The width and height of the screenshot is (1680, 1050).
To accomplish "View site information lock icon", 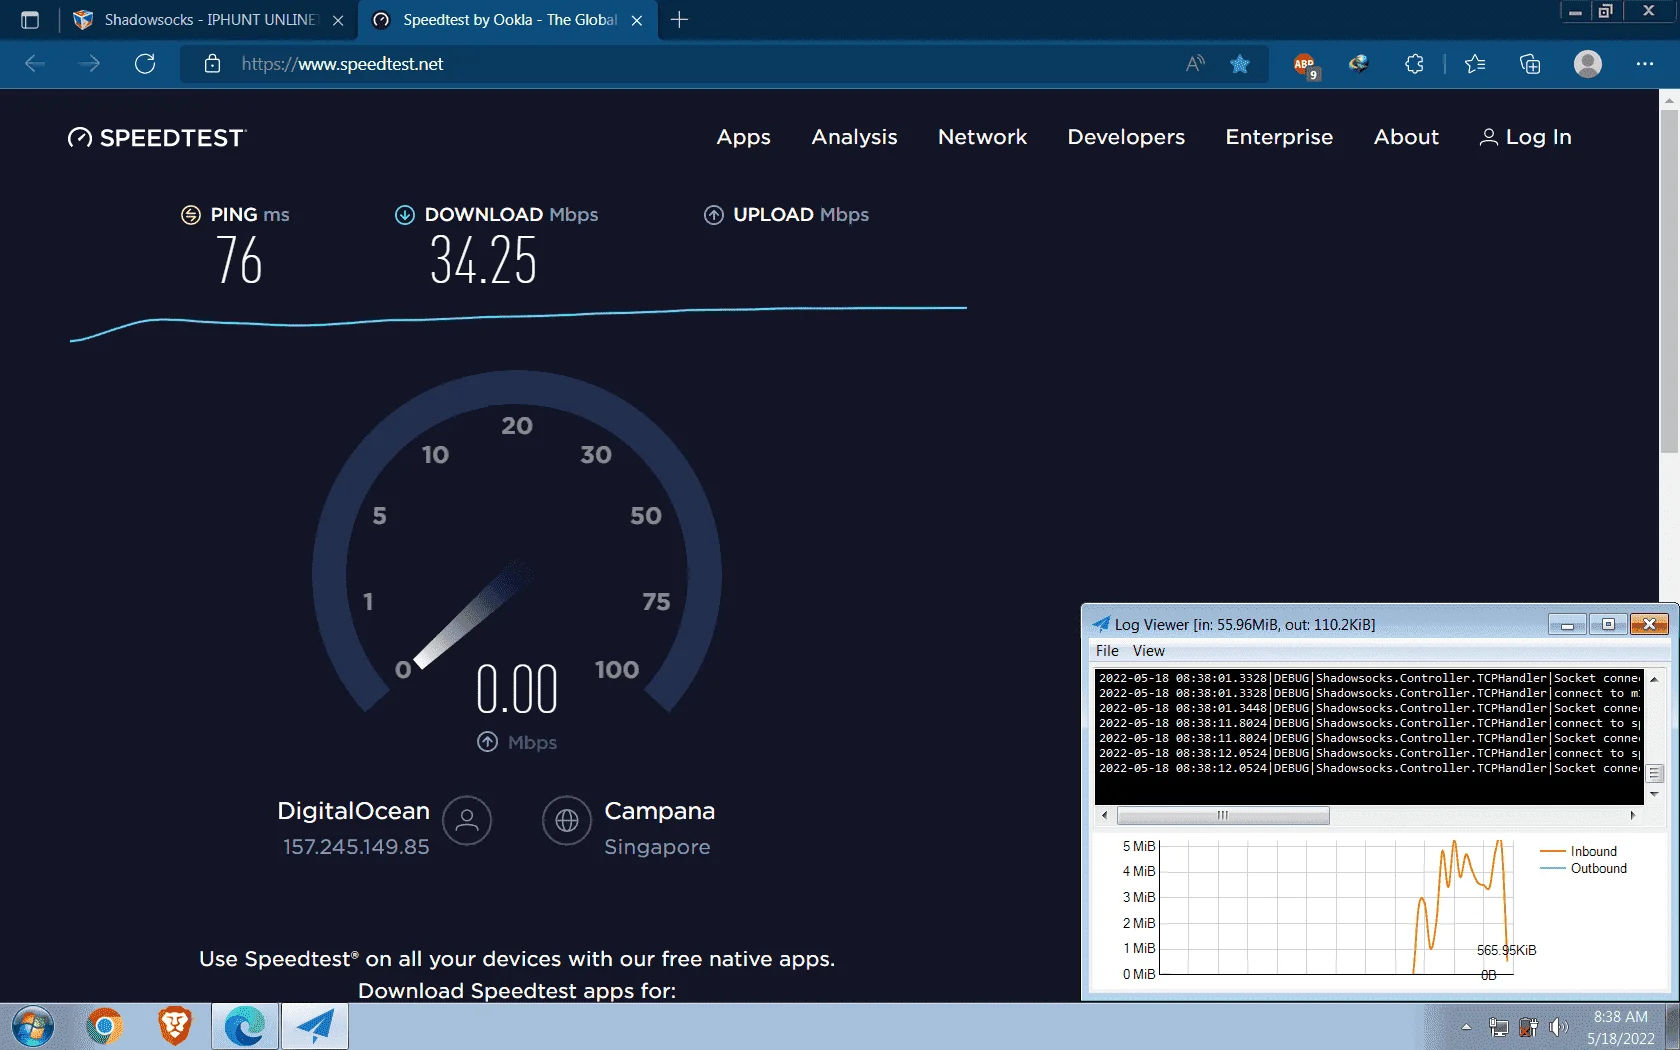I will 212,64.
